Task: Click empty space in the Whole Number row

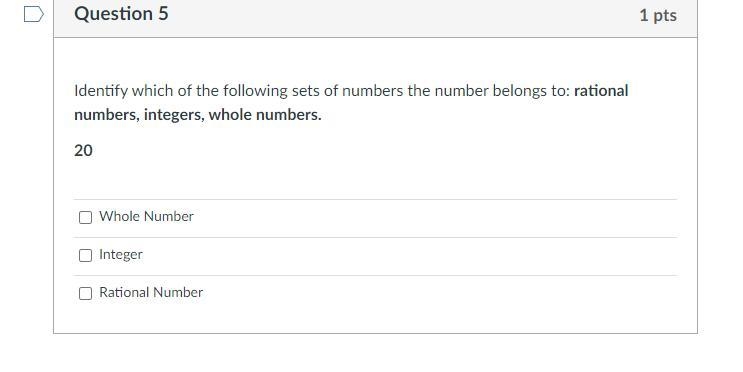Action: click(x=426, y=218)
